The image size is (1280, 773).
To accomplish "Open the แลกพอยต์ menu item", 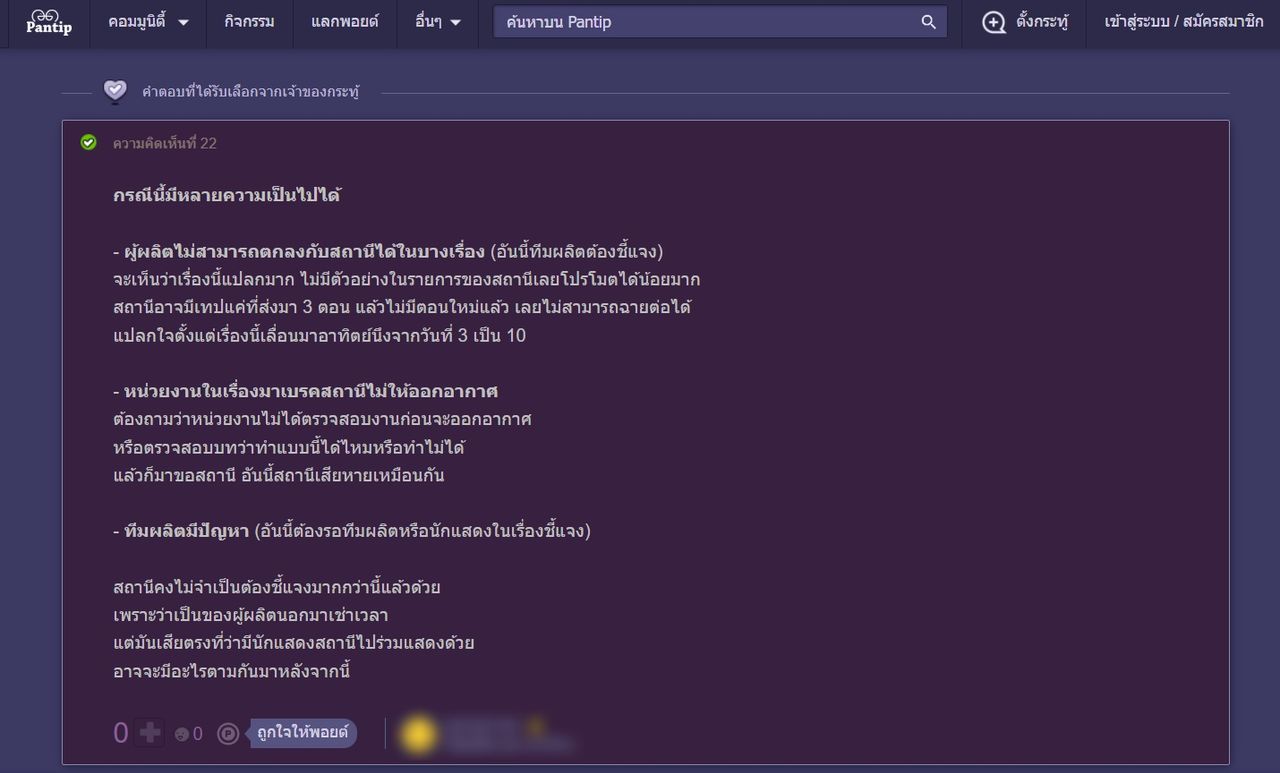I will pyautogui.click(x=345, y=22).
